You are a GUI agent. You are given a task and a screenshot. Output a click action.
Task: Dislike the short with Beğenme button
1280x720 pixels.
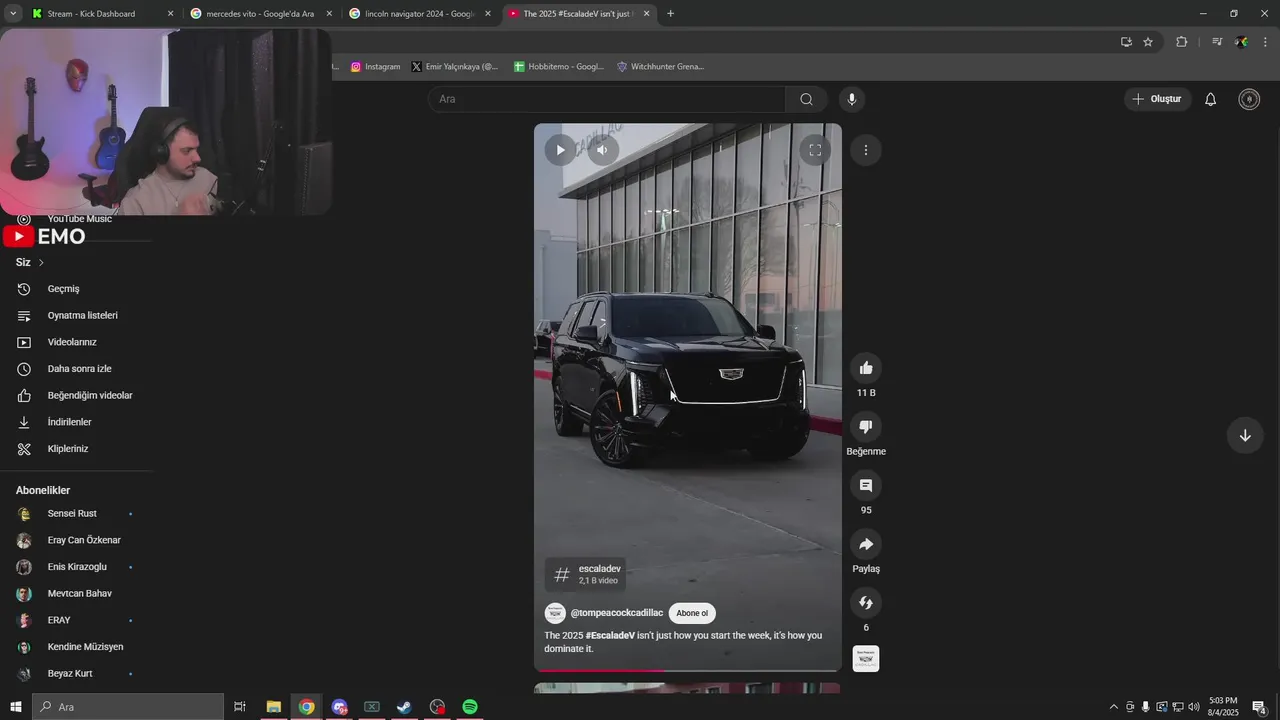pyautogui.click(x=866, y=427)
